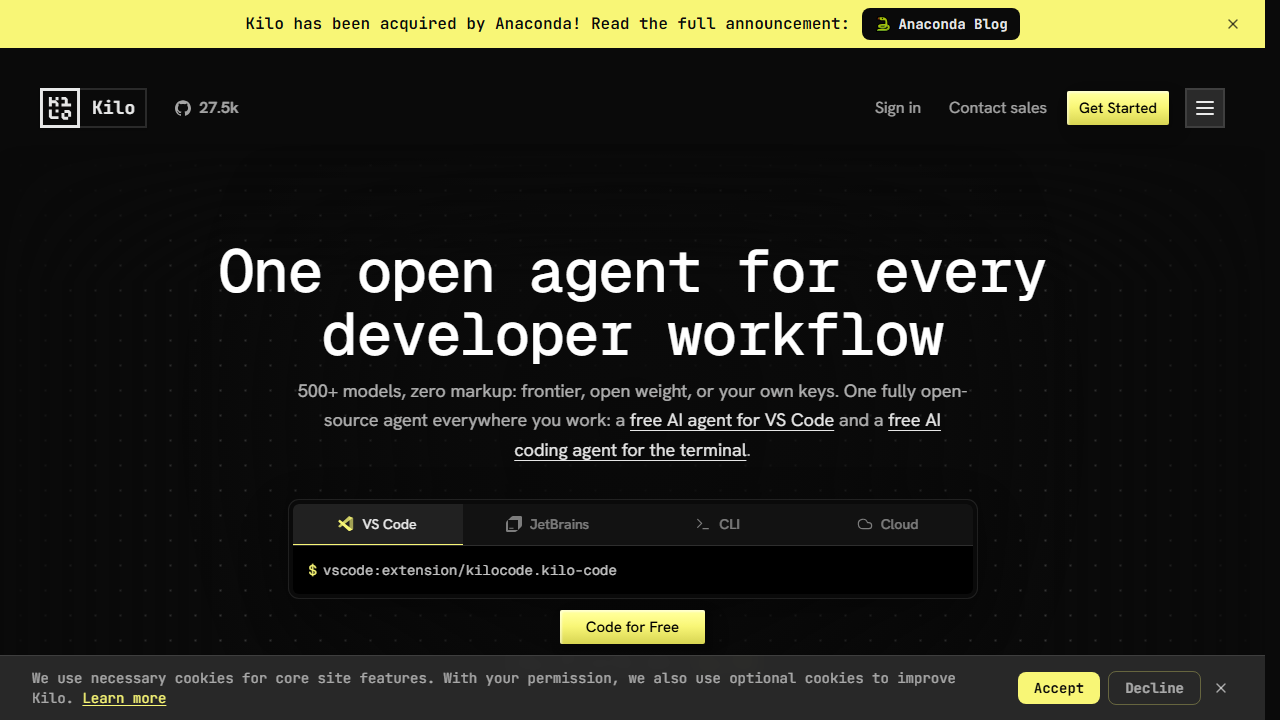Switch to the Cloud tab
This screenshot has width=1280, height=720.
(888, 524)
